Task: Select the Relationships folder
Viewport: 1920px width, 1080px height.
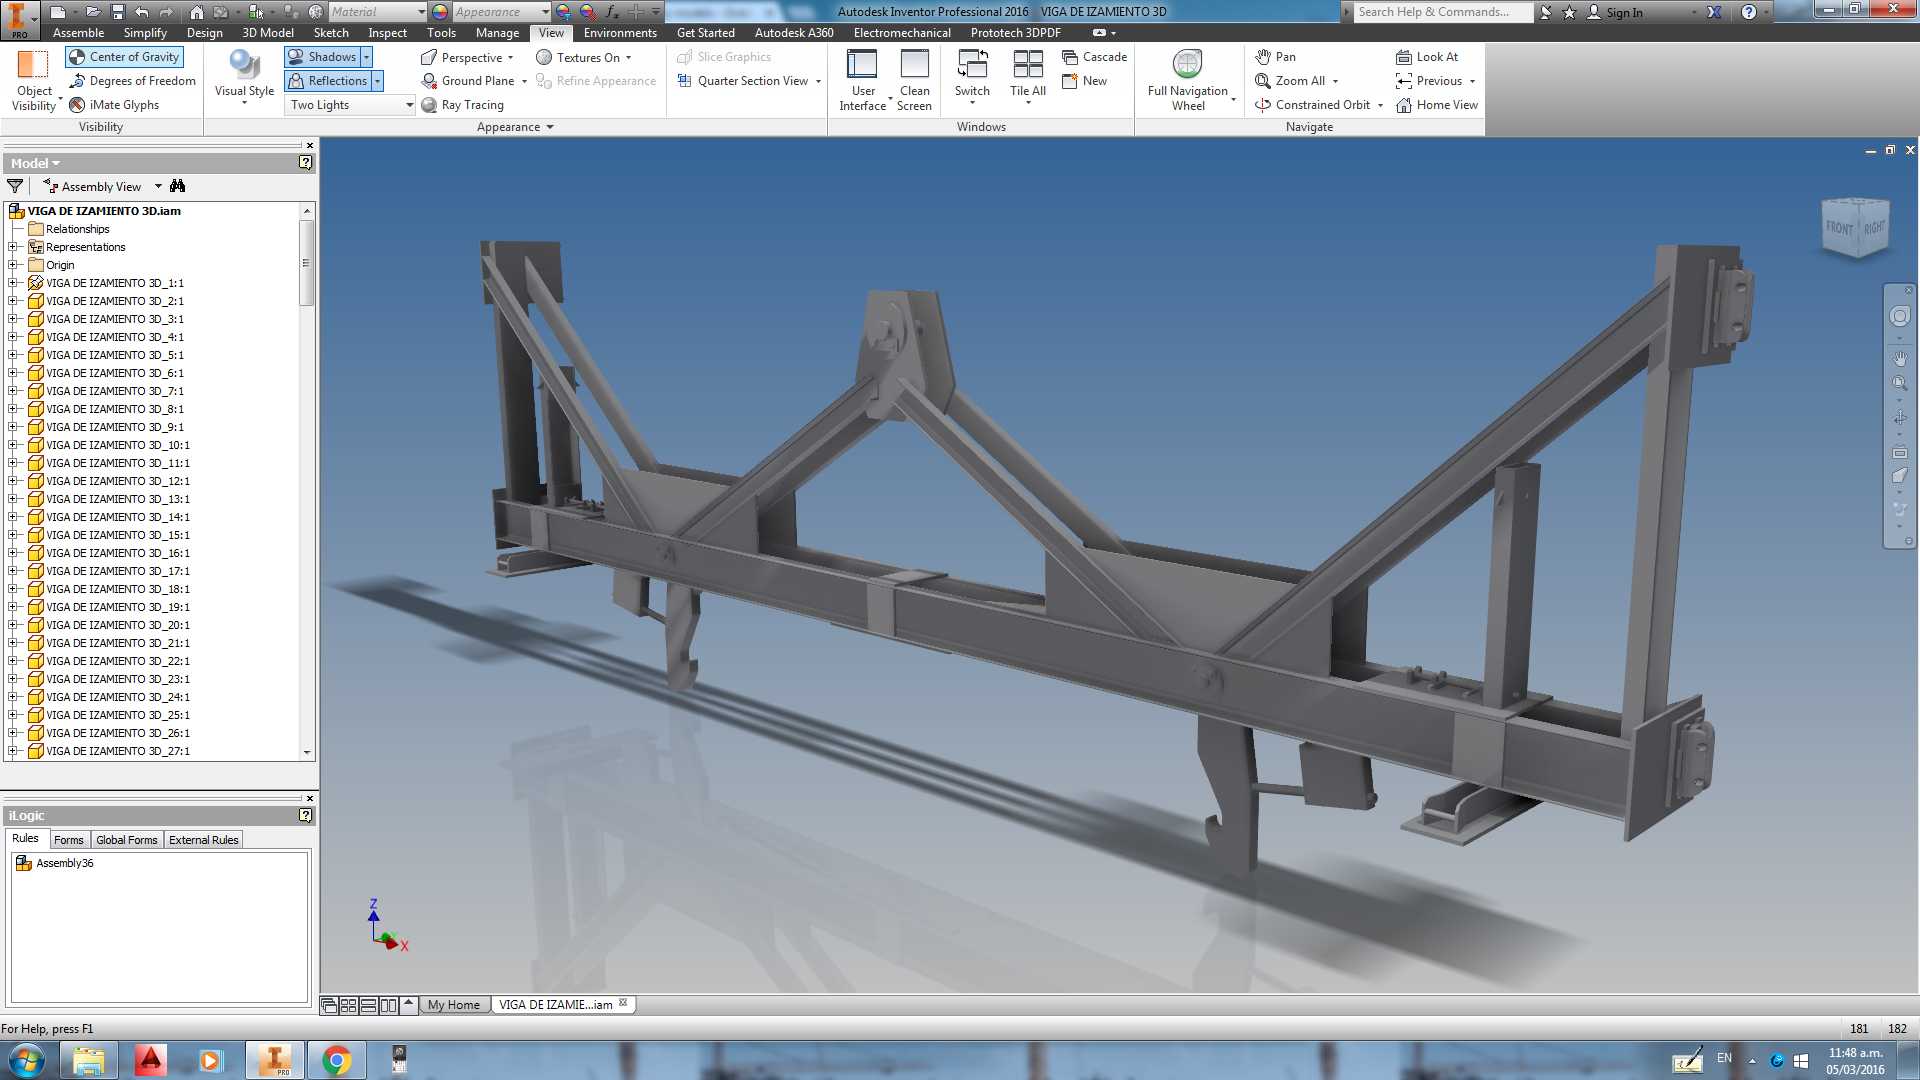Action: click(77, 229)
